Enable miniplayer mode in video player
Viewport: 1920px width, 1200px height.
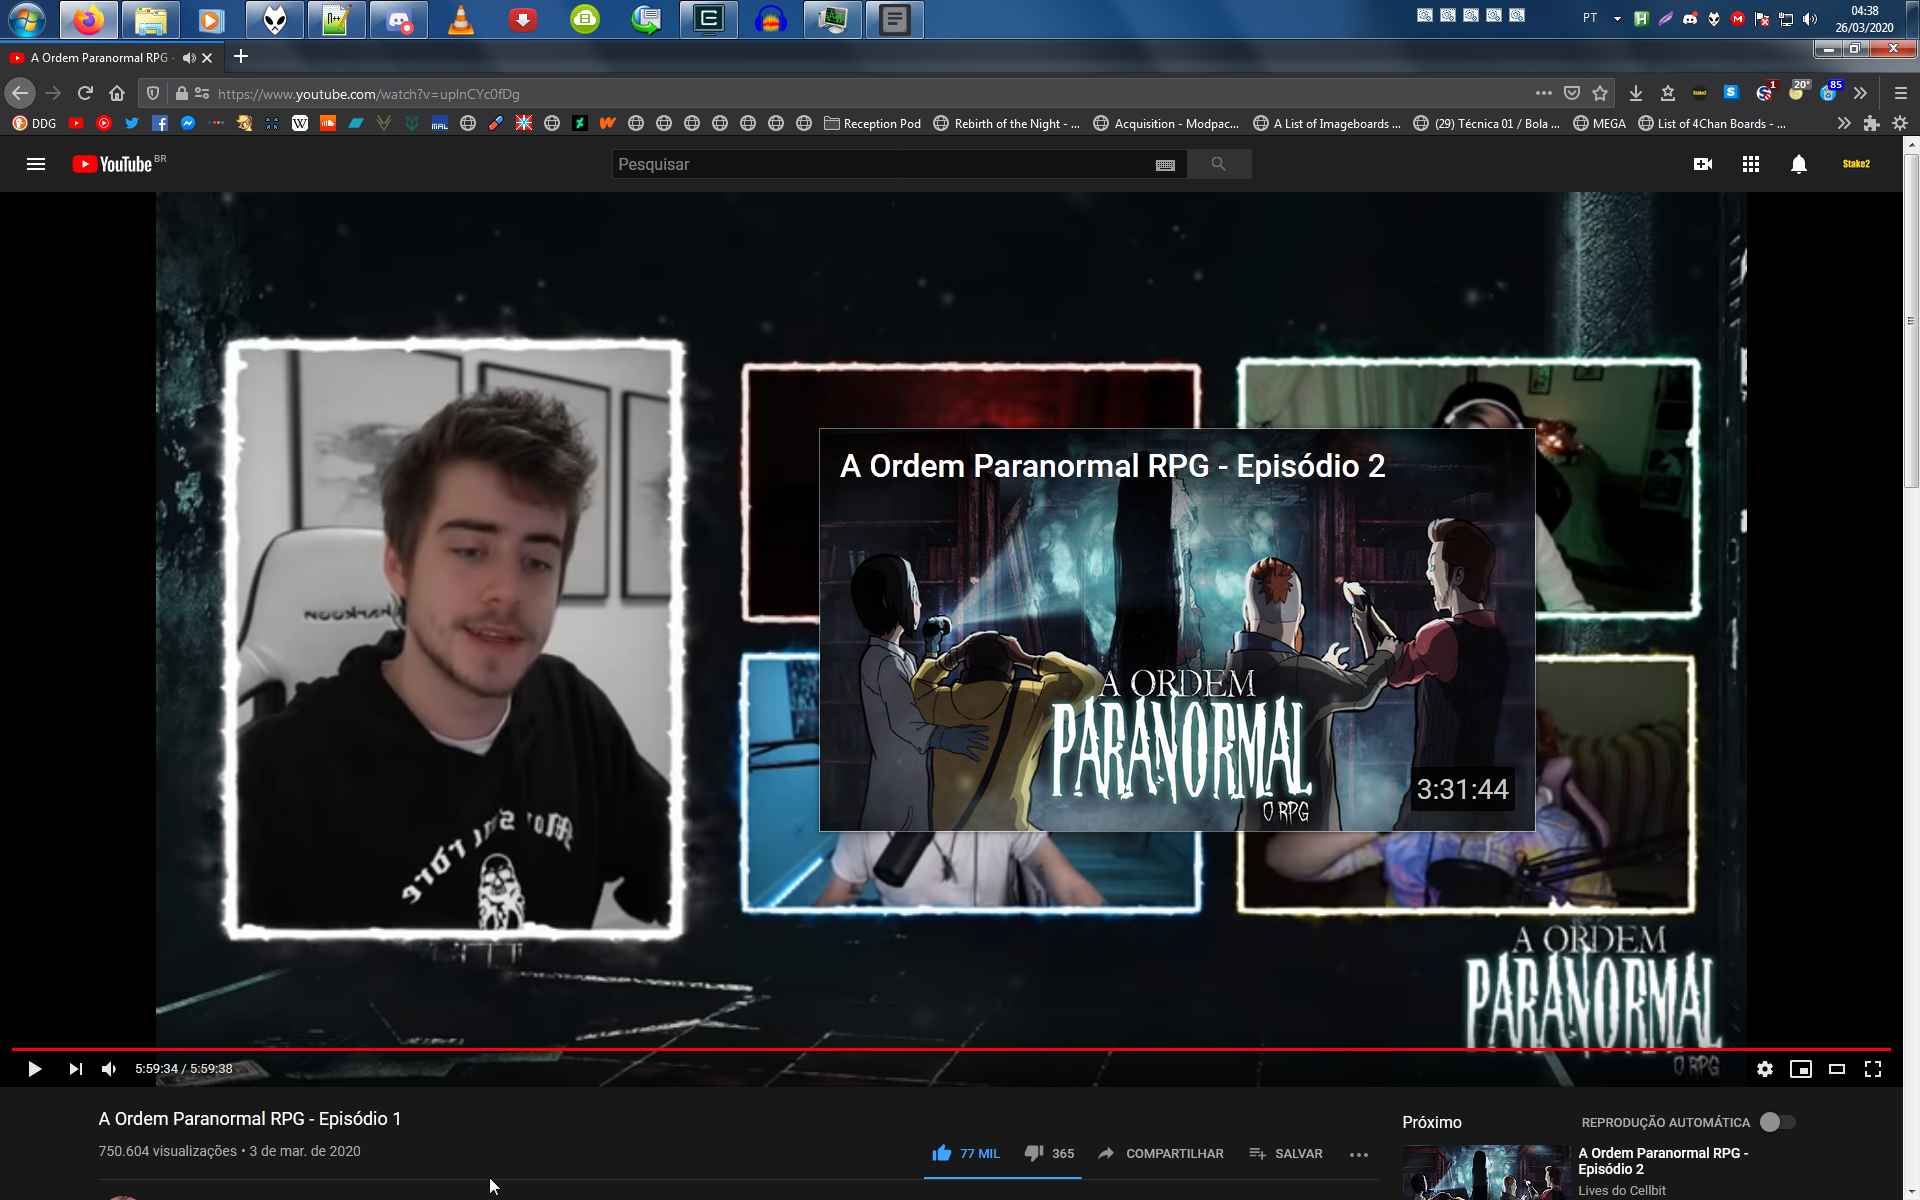(1800, 1069)
